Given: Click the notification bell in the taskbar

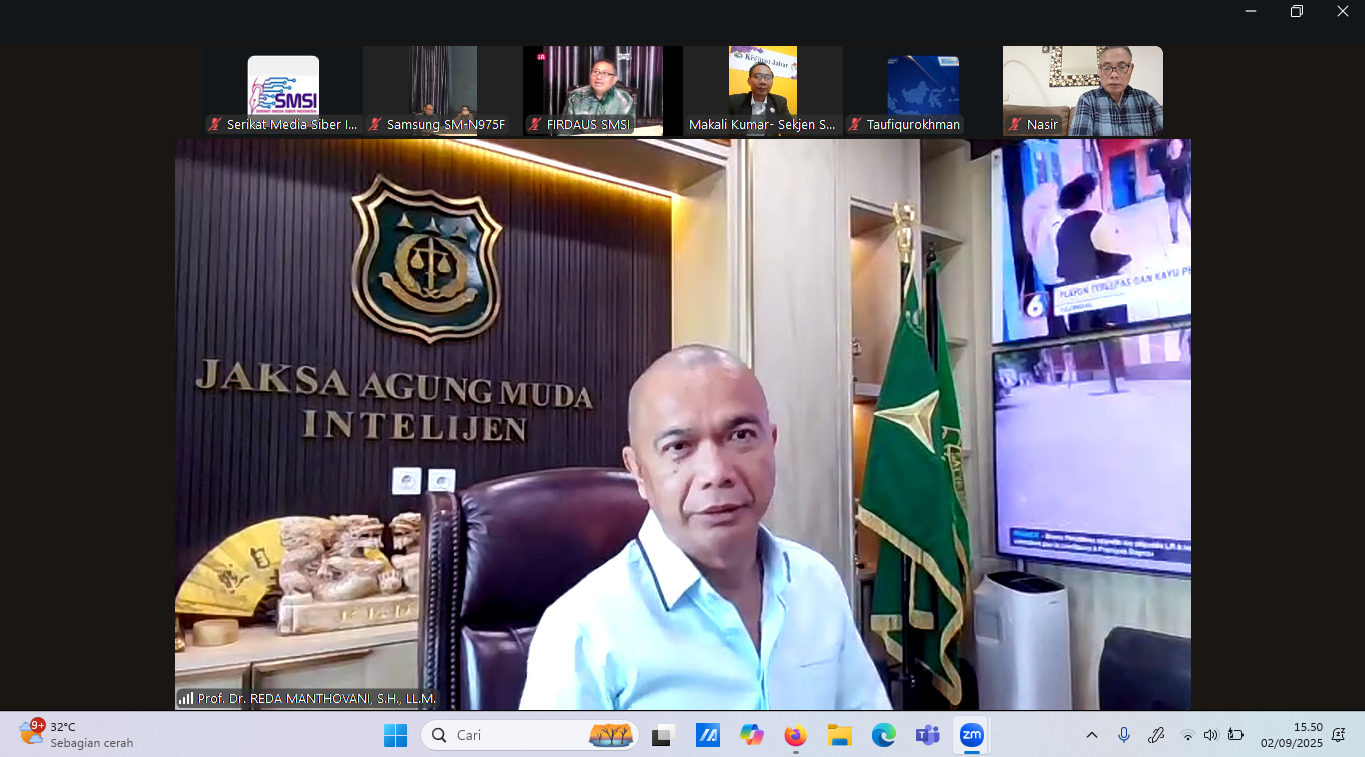Looking at the screenshot, I should tap(1338, 735).
